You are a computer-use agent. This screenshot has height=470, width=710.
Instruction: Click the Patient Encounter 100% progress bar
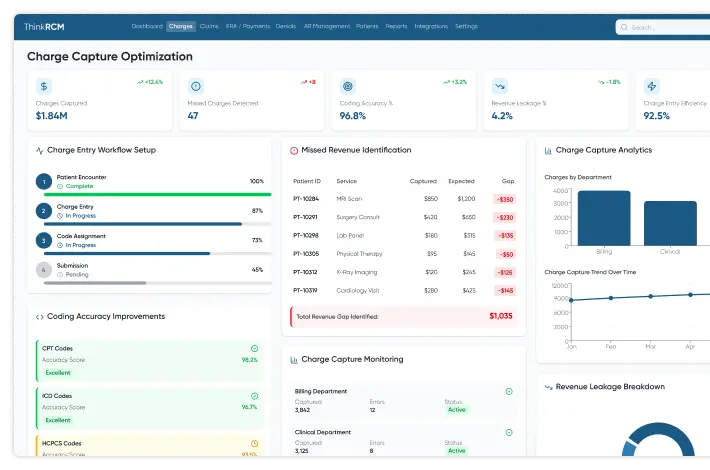coord(158,195)
